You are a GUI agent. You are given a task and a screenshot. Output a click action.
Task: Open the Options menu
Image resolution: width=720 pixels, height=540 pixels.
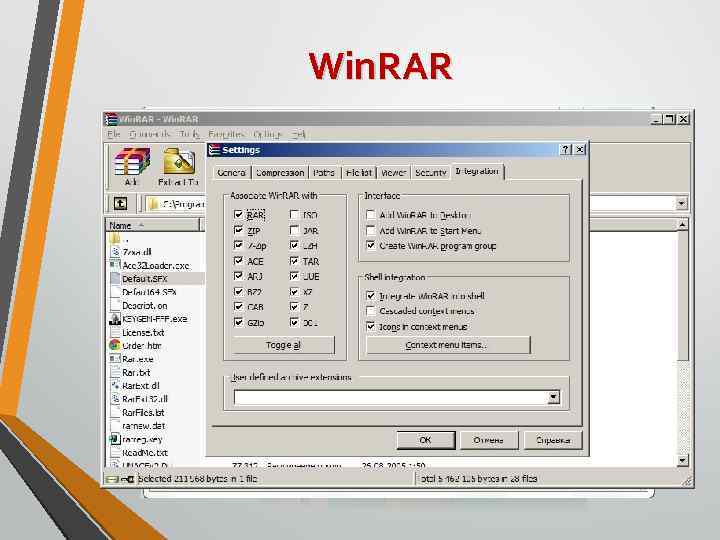pyautogui.click(x=267, y=134)
